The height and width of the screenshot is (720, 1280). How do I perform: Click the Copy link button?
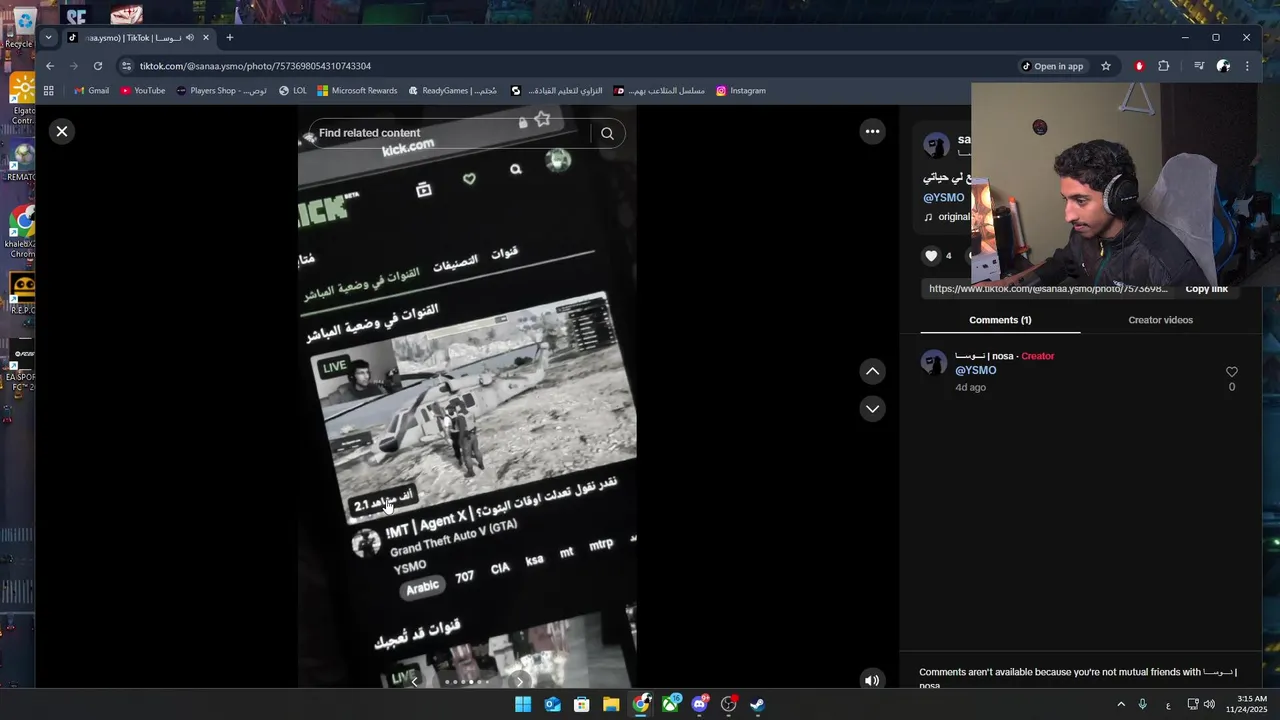pyautogui.click(x=1206, y=289)
